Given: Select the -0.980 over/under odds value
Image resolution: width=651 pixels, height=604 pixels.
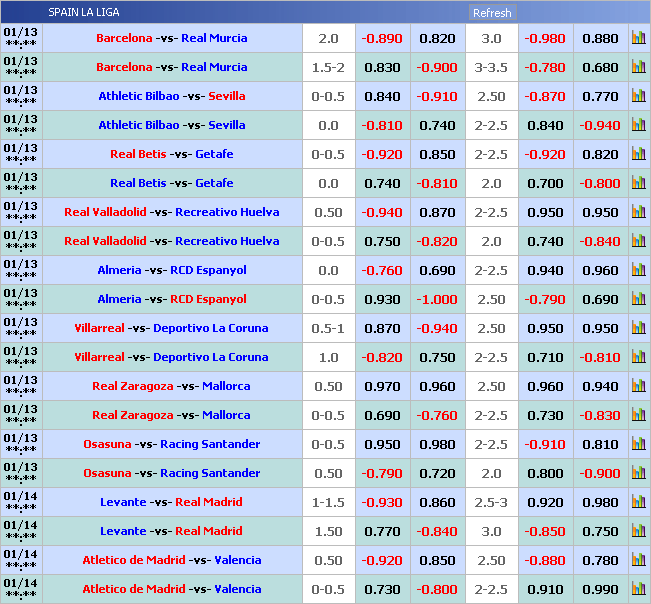Looking at the screenshot, I should tap(545, 38).
